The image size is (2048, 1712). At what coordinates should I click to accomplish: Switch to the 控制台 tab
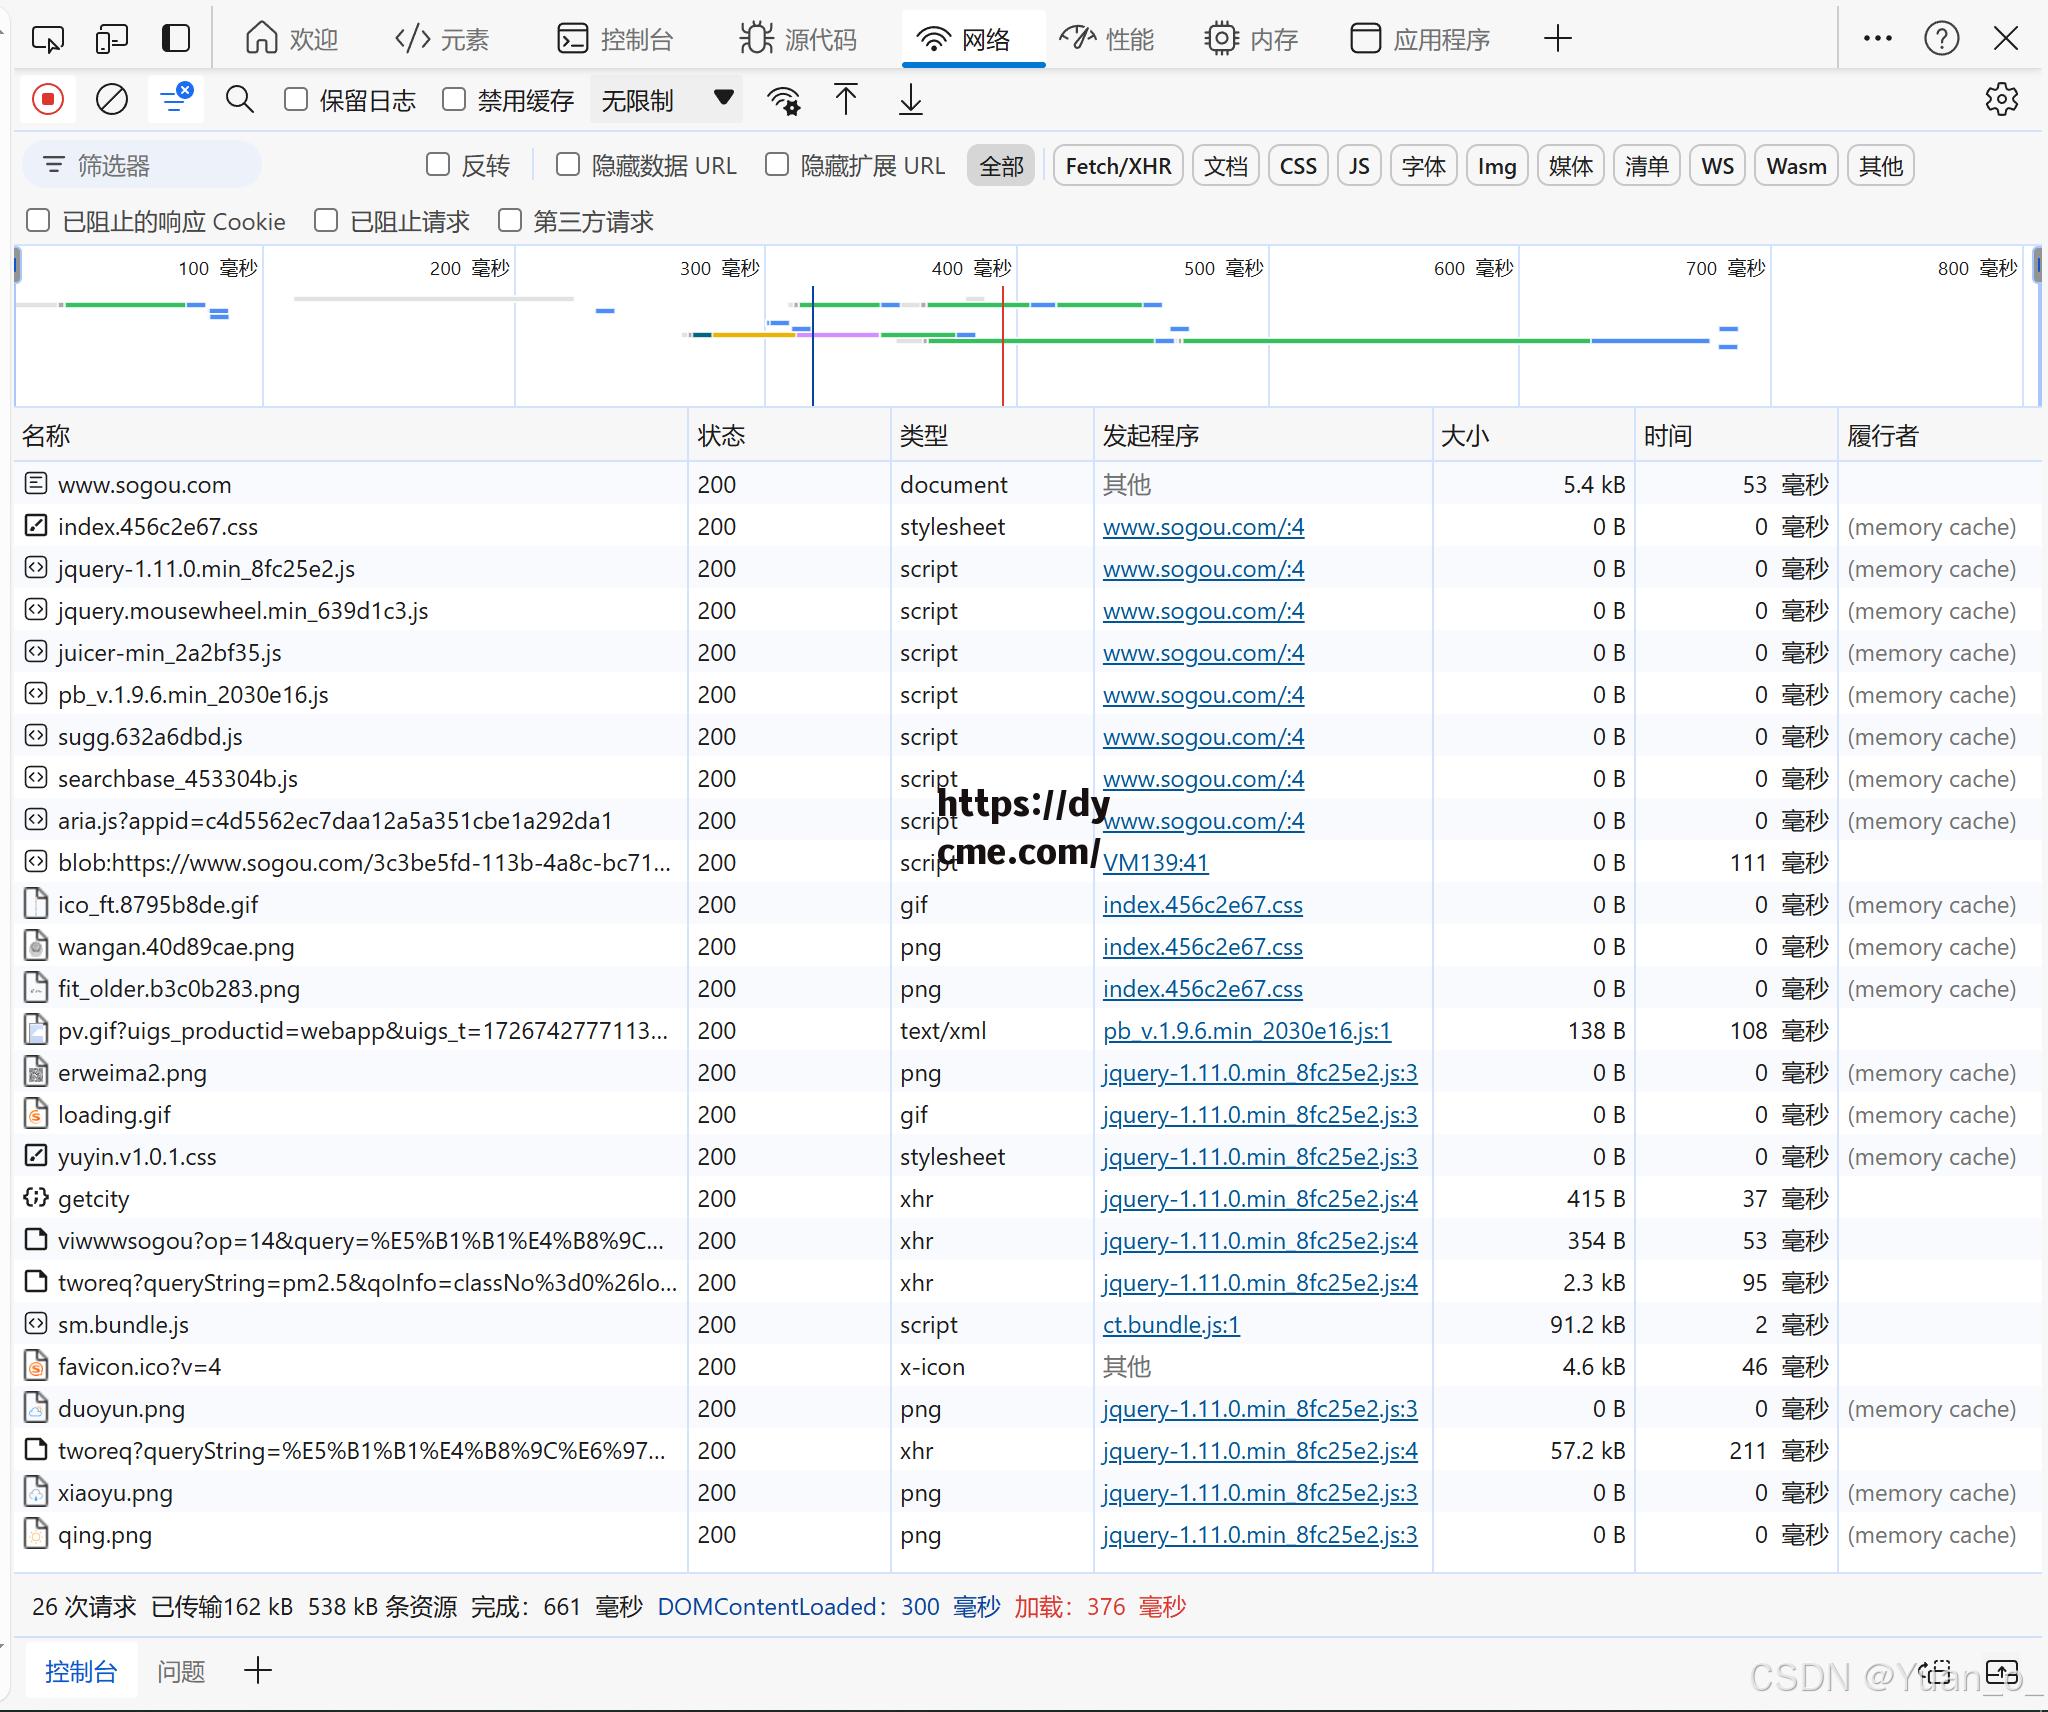point(615,39)
